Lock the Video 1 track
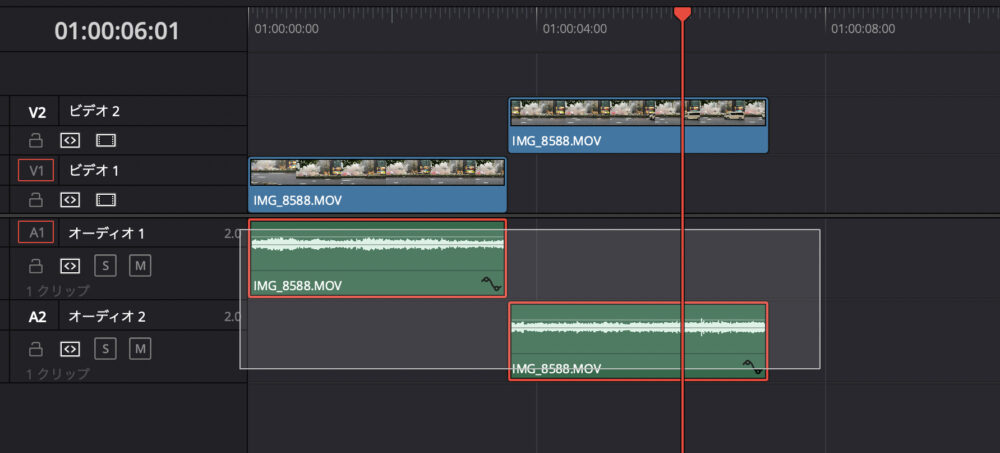This screenshot has height=453, width=1000. (x=36, y=200)
